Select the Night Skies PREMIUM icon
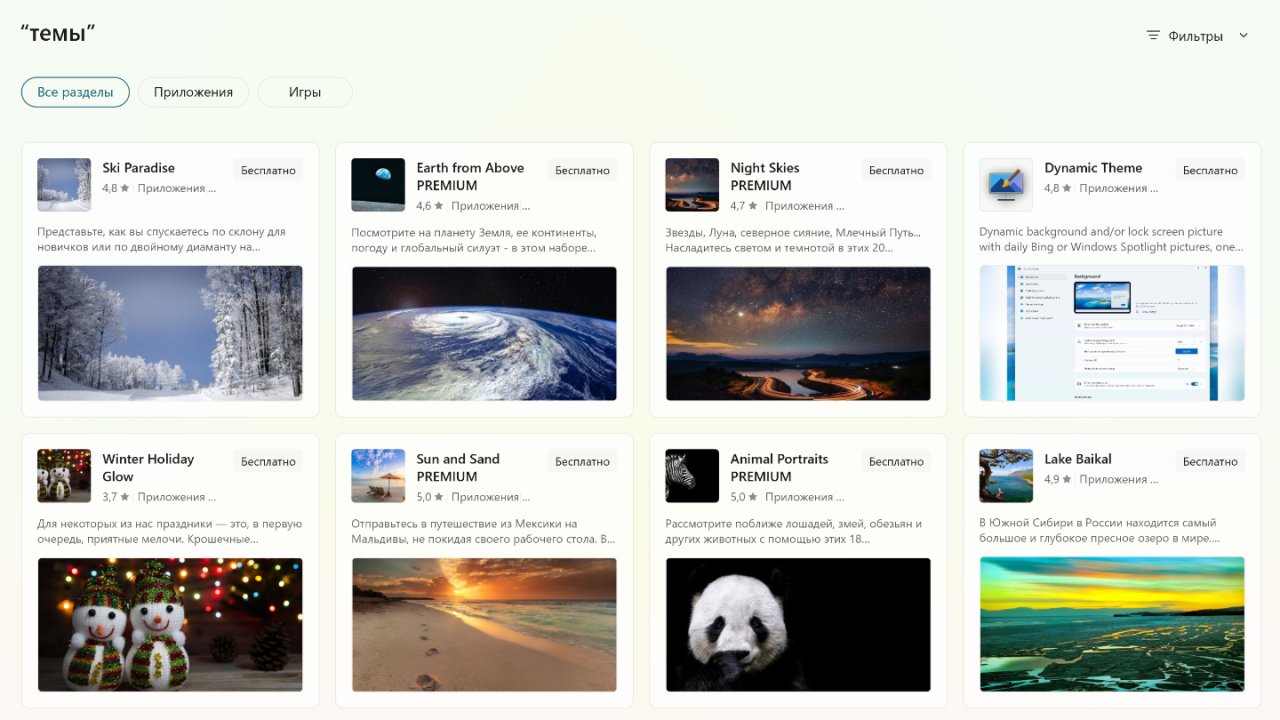Image resolution: width=1280 pixels, height=720 pixels. point(692,185)
